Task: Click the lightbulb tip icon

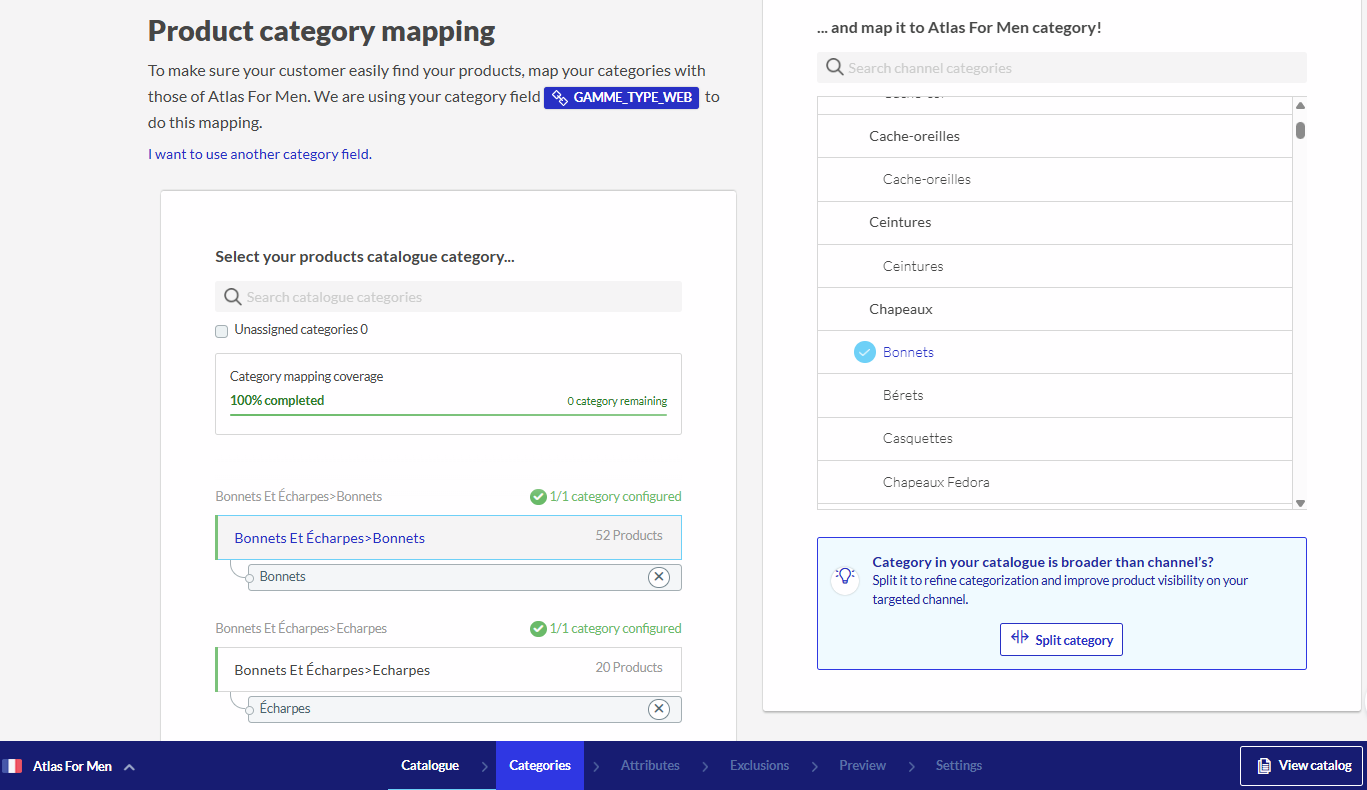Action: coord(846,578)
